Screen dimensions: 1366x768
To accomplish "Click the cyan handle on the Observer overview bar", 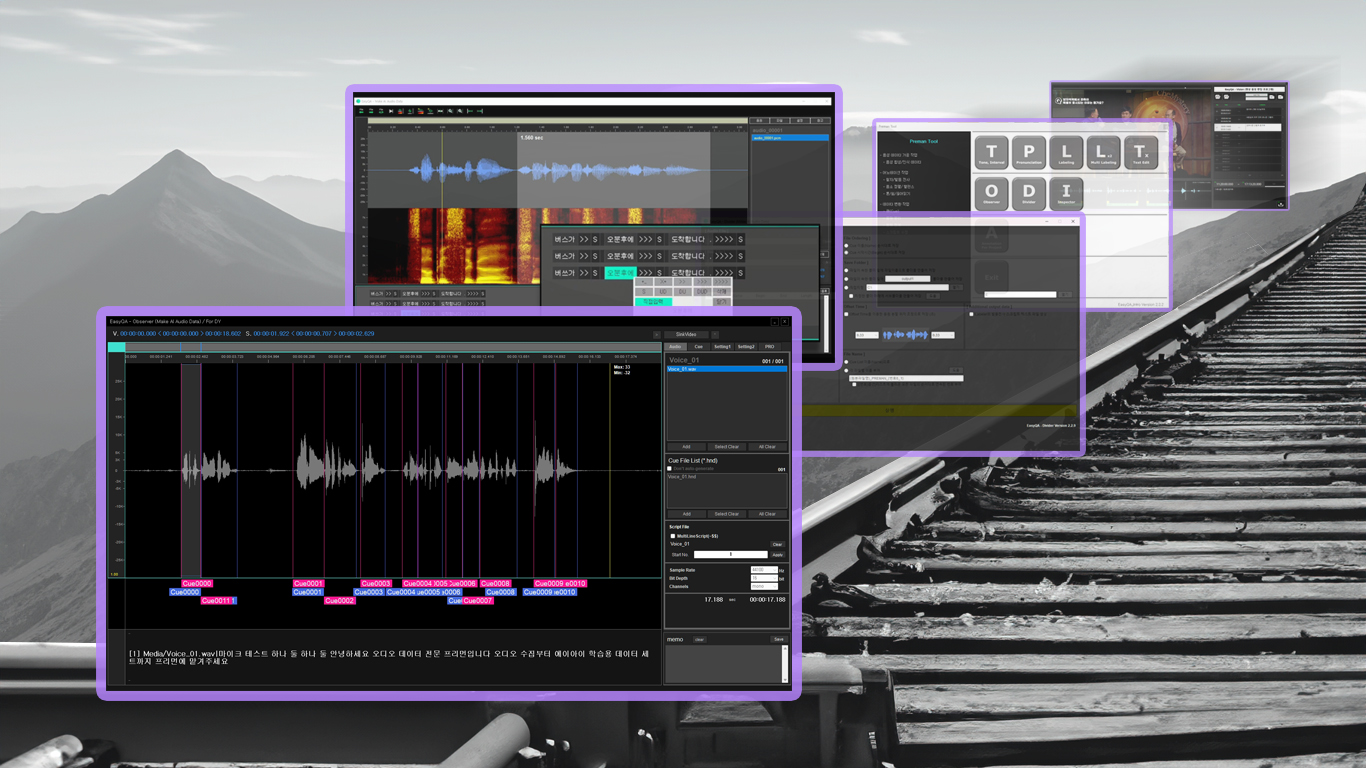I will [117, 347].
